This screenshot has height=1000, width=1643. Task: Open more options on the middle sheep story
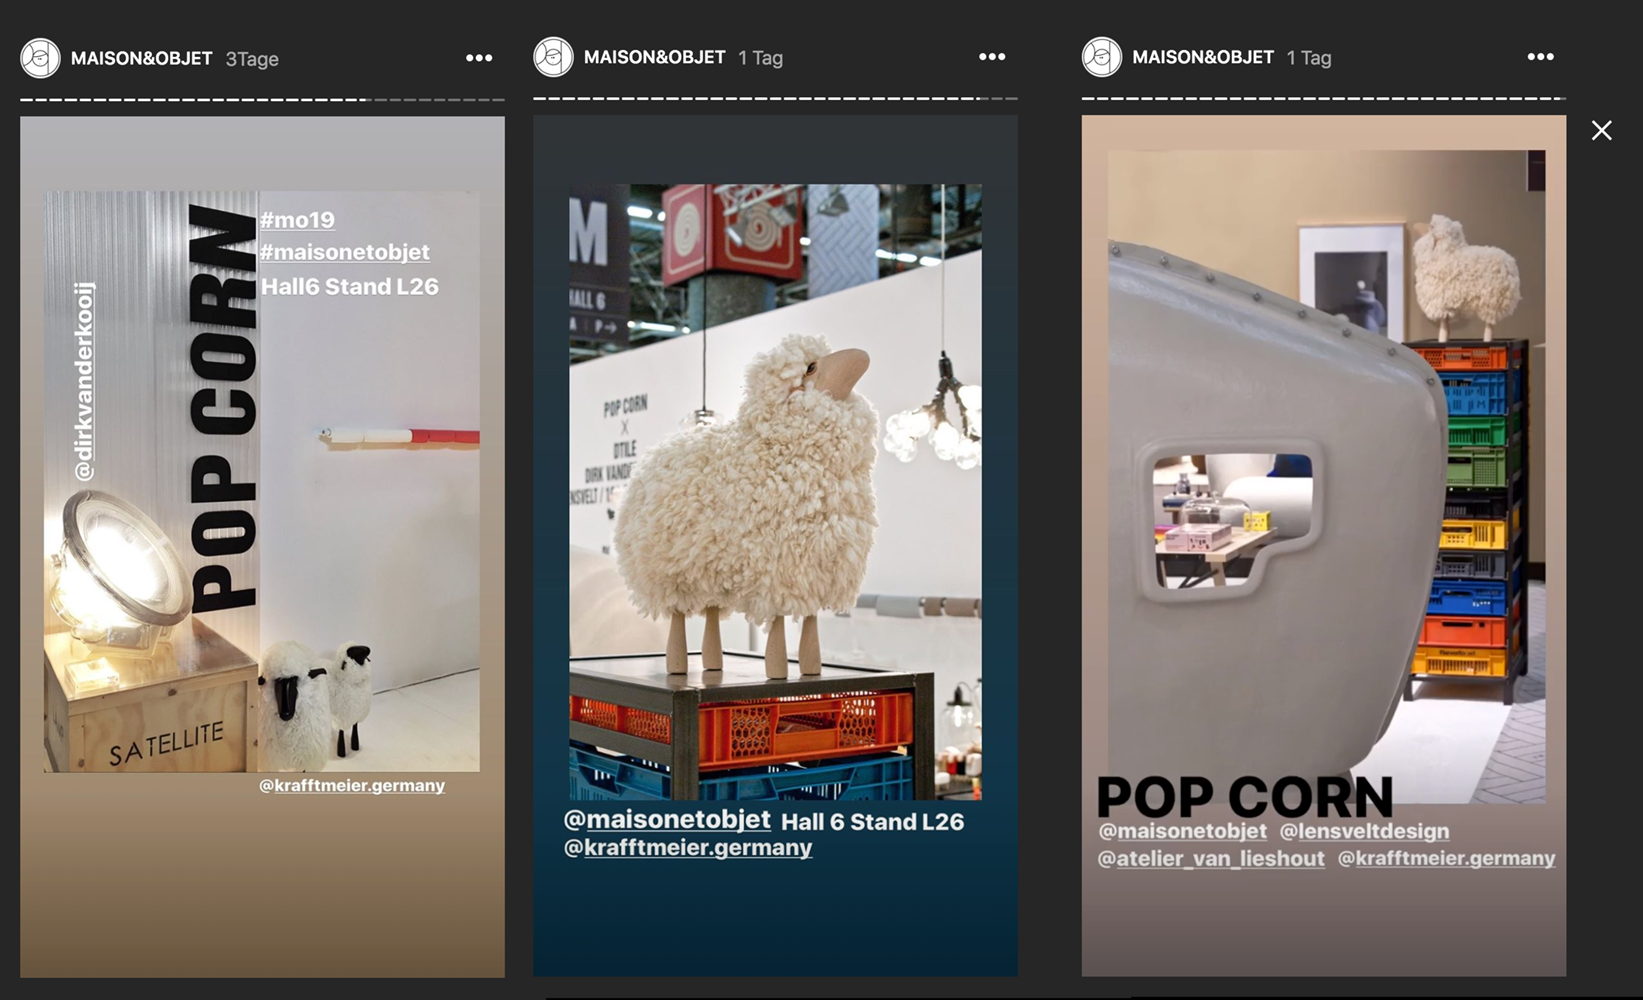tap(992, 57)
